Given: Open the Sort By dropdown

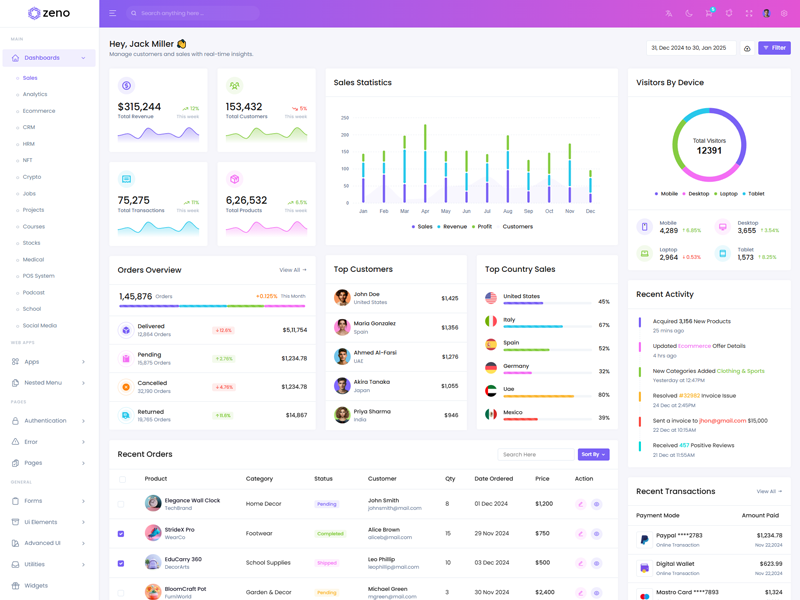Looking at the screenshot, I should (x=593, y=454).
